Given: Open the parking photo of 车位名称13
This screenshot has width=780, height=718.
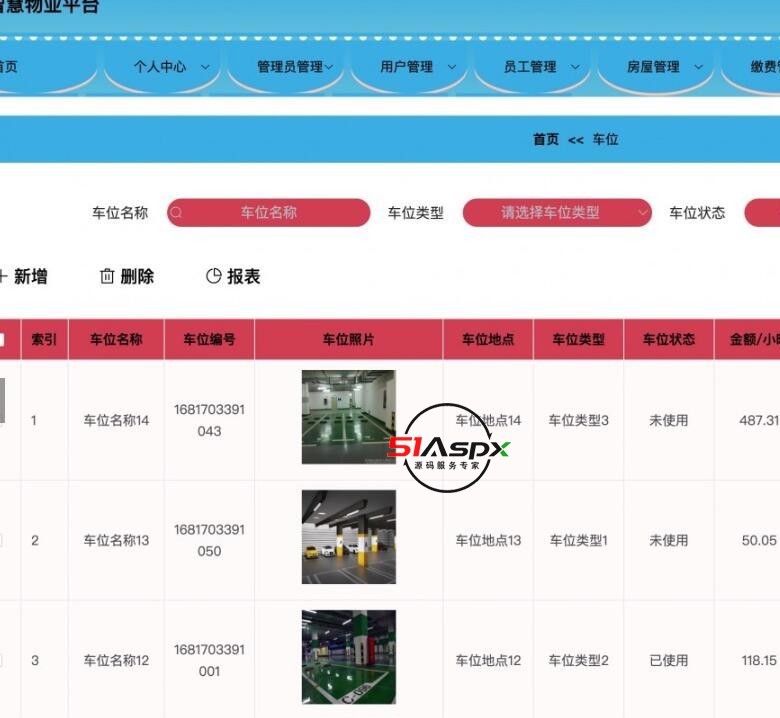Looking at the screenshot, I should click(349, 537).
